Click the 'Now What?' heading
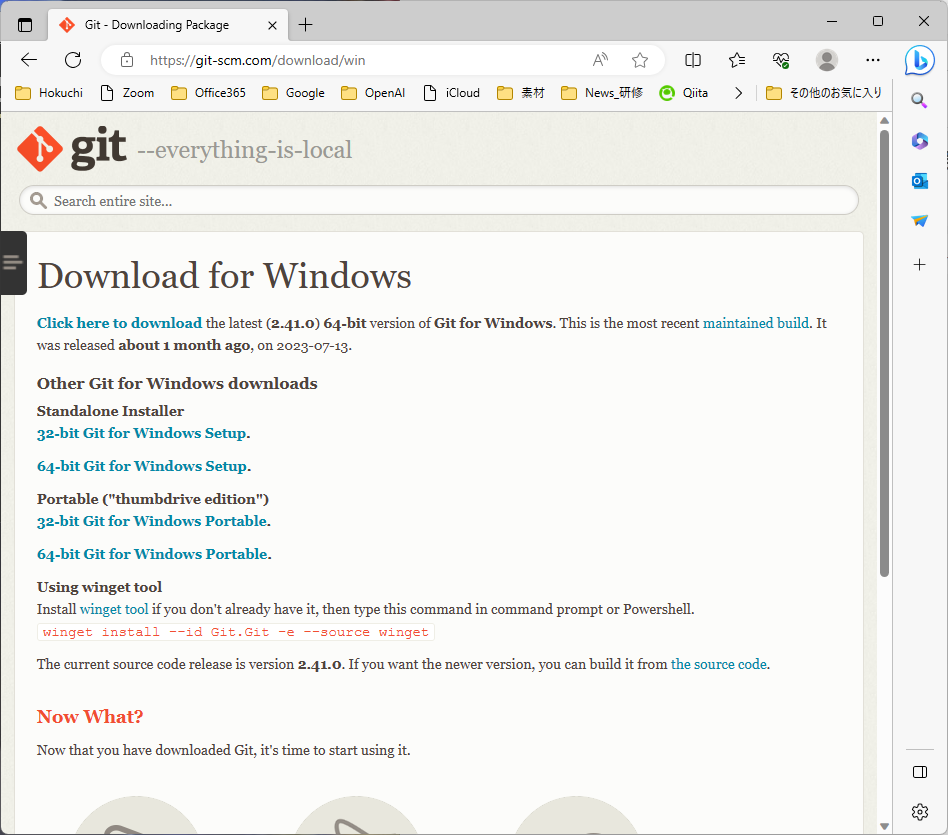948x835 pixels. (90, 716)
